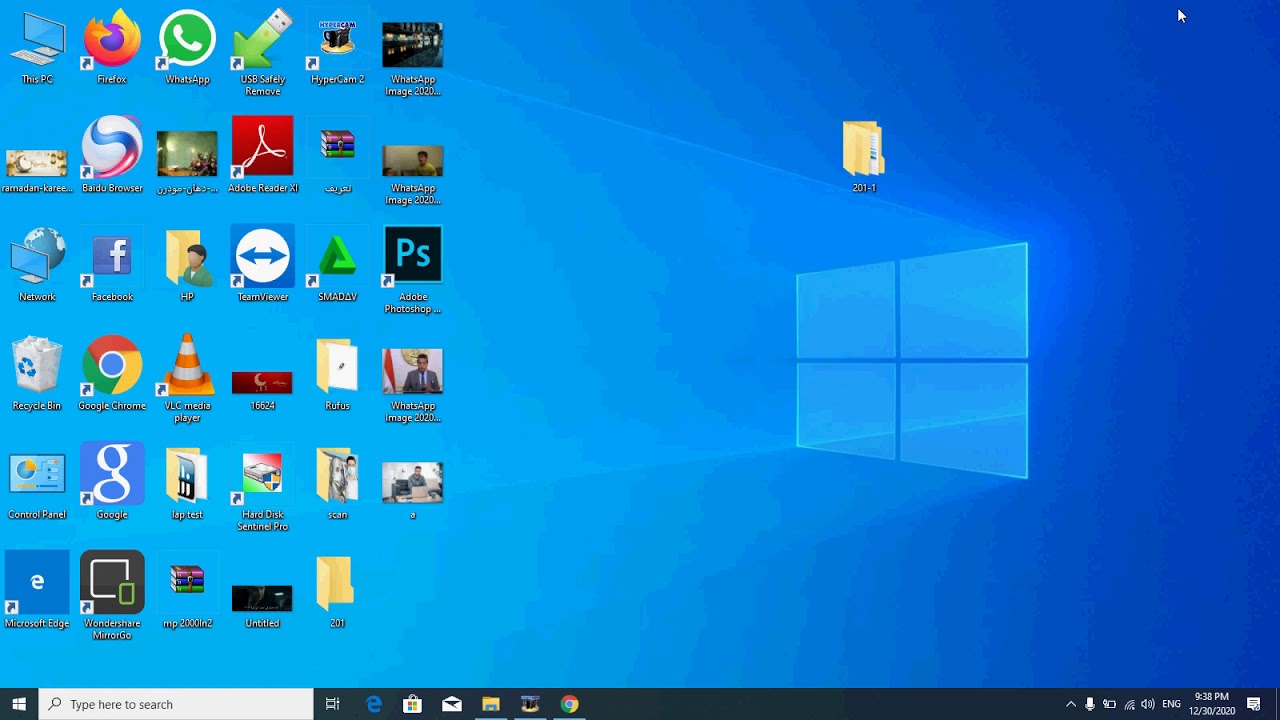This screenshot has width=1280, height=720.
Task: Launch Adobe Photoshop shortcut
Action: pos(412,270)
